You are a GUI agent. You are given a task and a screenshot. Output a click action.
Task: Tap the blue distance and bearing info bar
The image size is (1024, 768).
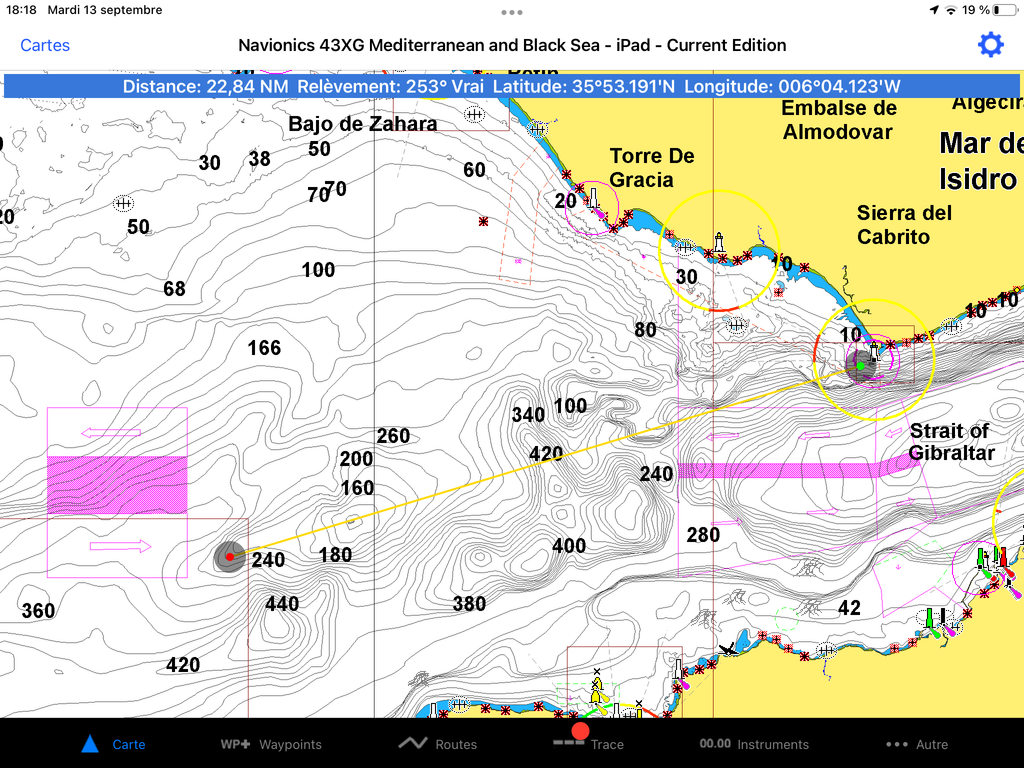pyautogui.click(x=511, y=86)
